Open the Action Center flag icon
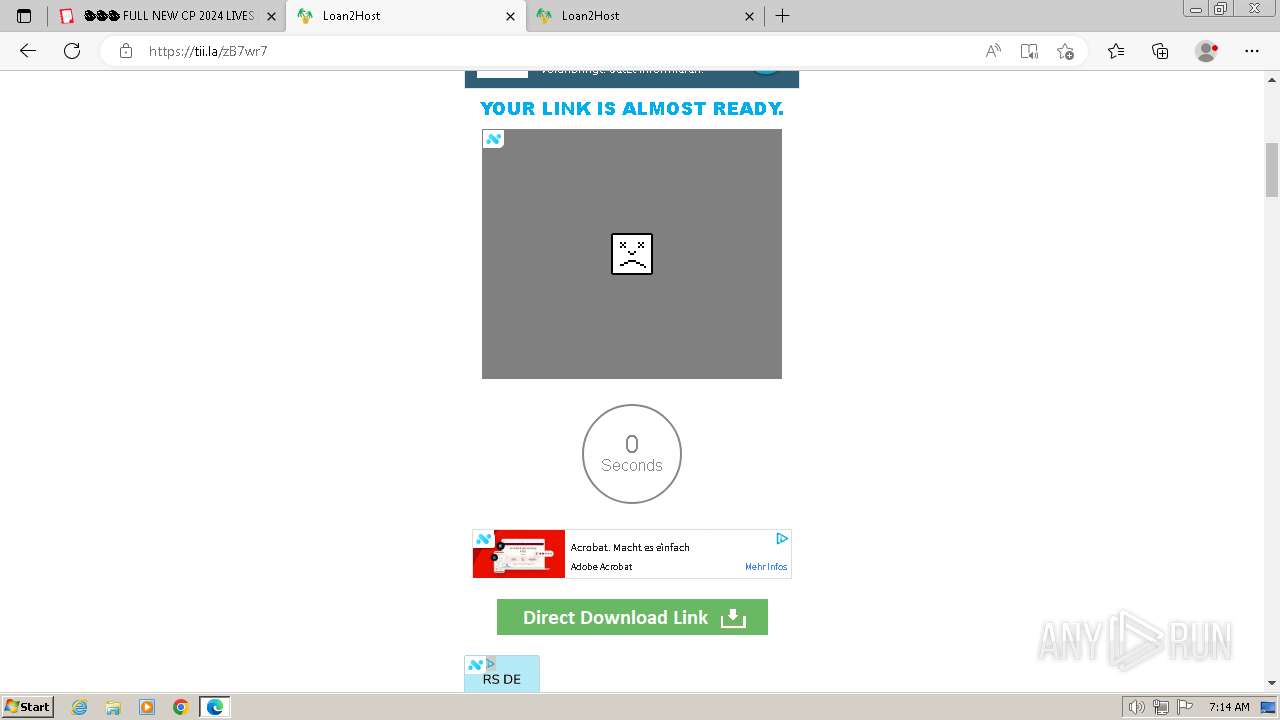This screenshot has height=720, width=1280. coord(1184,707)
